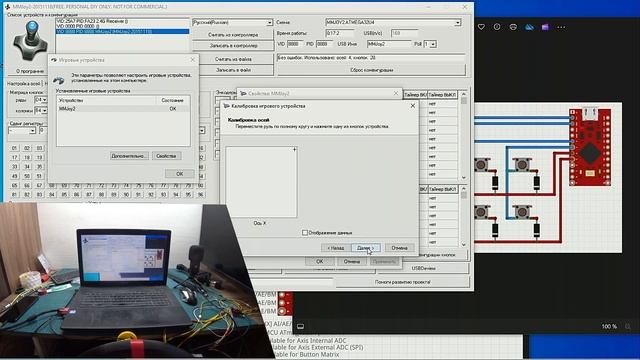Click the Считать из контроллера button
Image resolution: width=640 pixels, height=360 pixels.
pos(233,35)
